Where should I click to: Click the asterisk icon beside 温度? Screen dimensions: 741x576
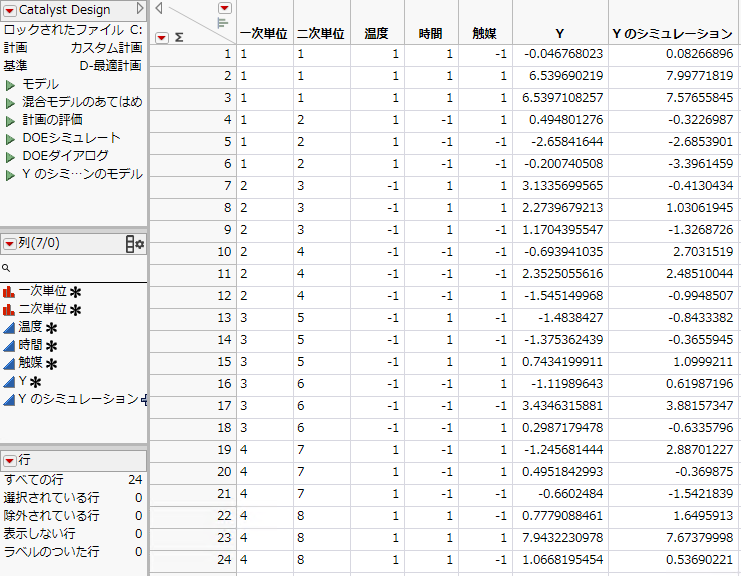point(51,328)
